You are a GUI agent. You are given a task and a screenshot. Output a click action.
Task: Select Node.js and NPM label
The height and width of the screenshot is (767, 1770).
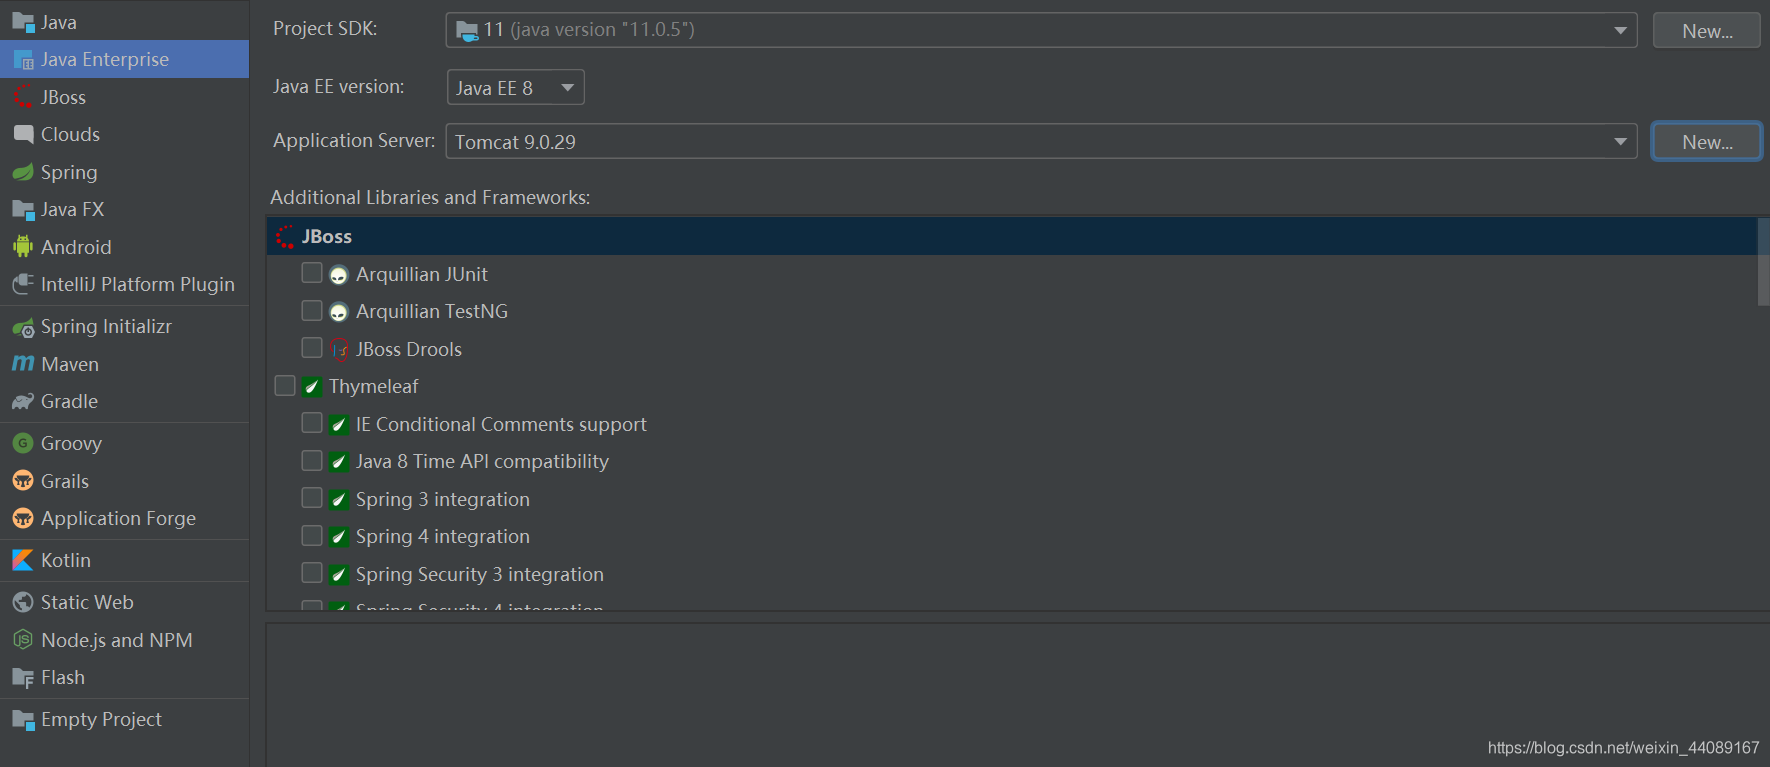tap(117, 640)
